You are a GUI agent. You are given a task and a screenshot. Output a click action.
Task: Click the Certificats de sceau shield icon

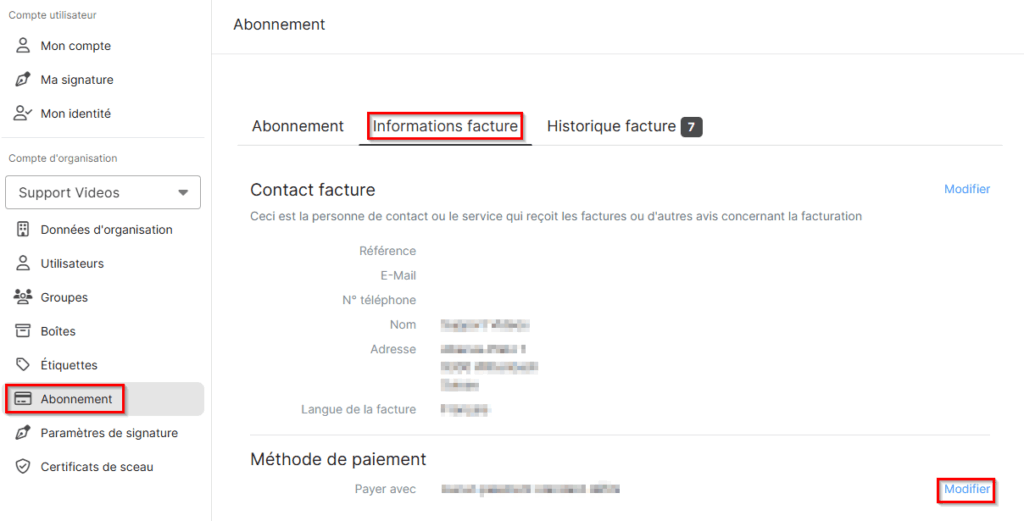pyautogui.click(x=23, y=467)
